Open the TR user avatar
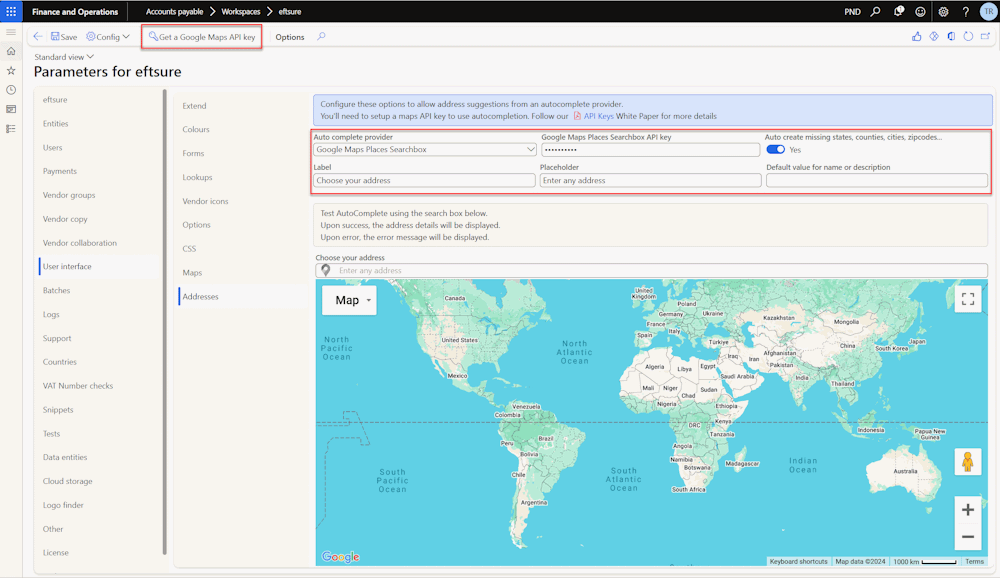This screenshot has width=1000, height=578. click(x=988, y=11)
